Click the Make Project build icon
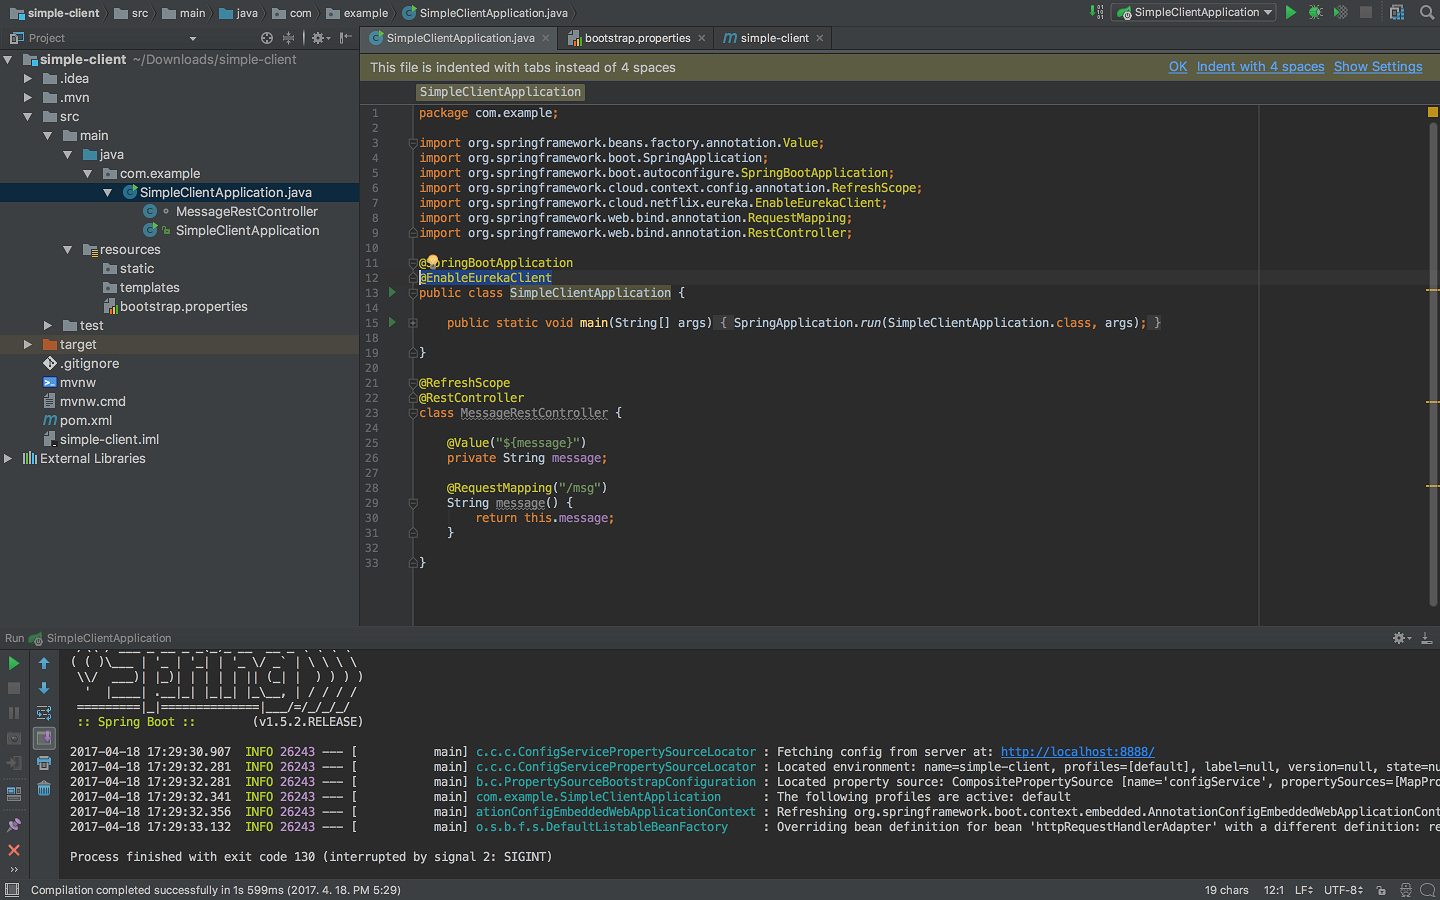This screenshot has height=900, width=1440. [1097, 12]
